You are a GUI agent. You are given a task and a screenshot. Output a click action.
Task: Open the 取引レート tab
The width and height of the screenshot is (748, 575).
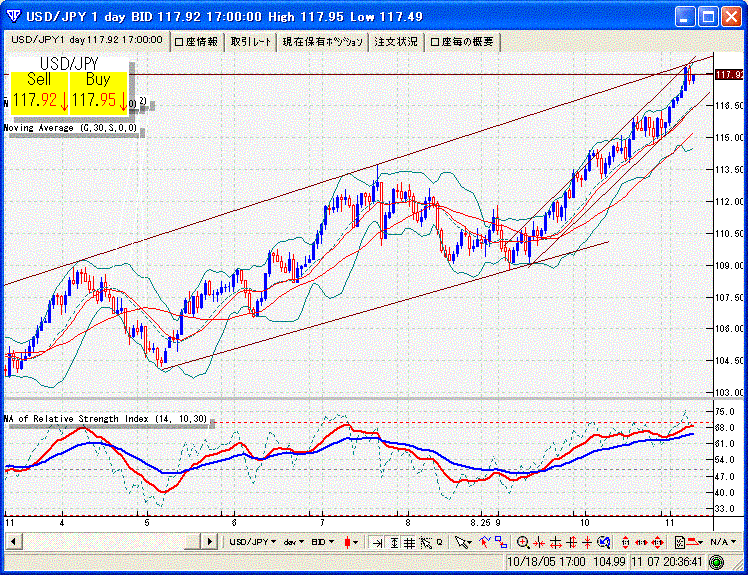coord(250,41)
